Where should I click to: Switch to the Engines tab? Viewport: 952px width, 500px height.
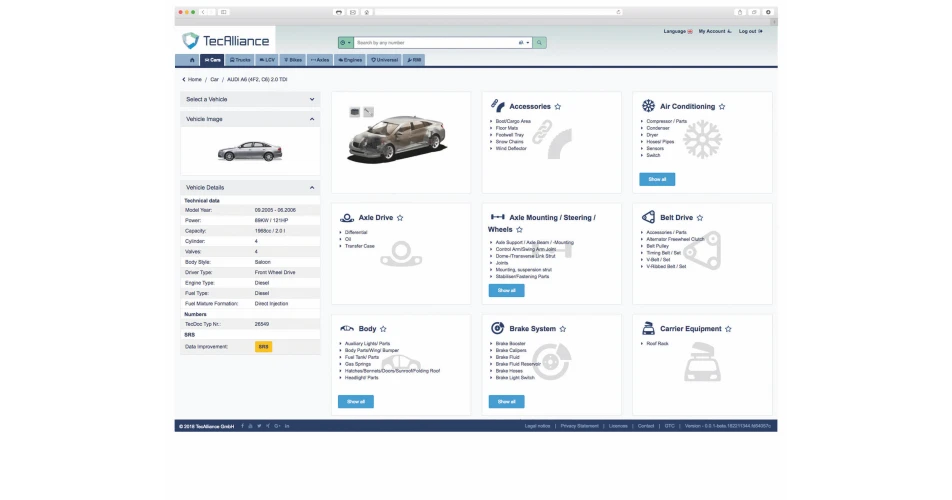coord(350,60)
